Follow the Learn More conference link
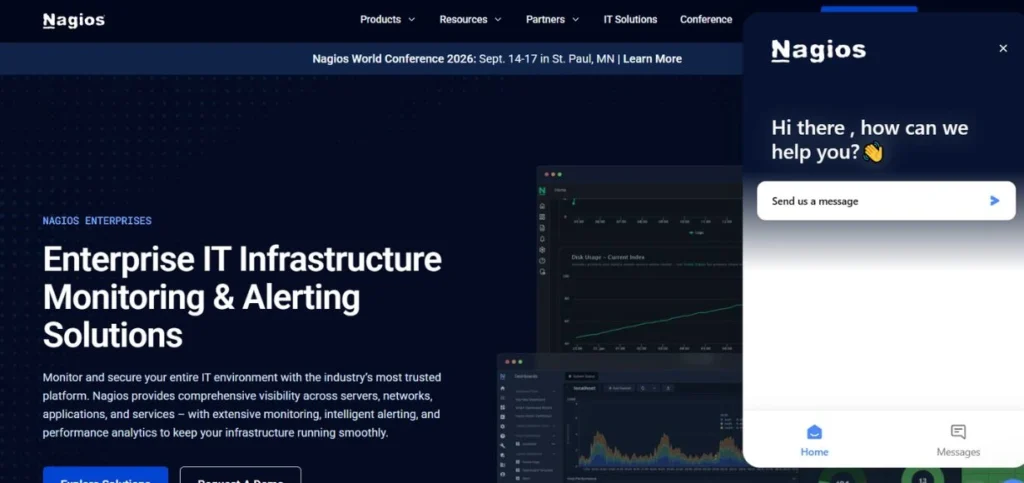This screenshot has height=483, width=1024. 652,59
